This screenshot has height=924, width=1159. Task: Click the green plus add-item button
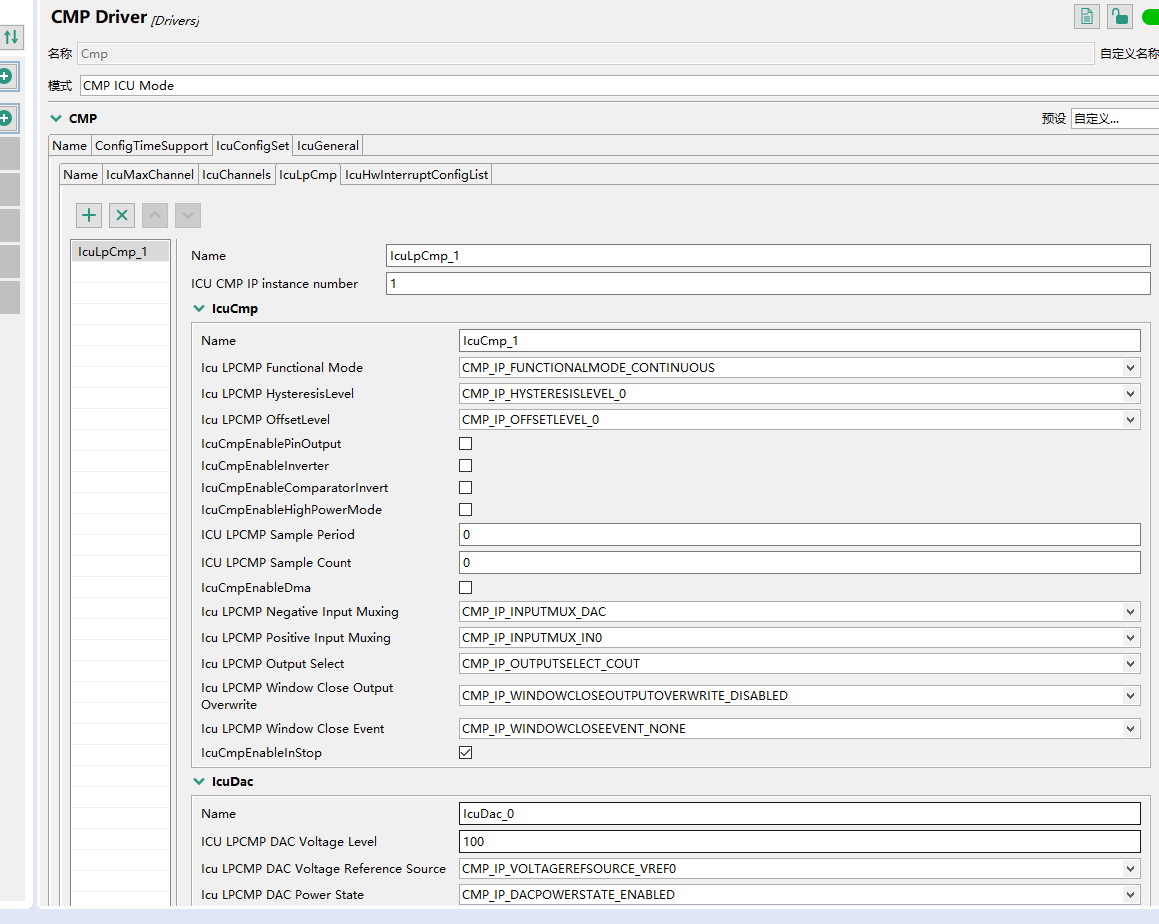pos(89,215)
